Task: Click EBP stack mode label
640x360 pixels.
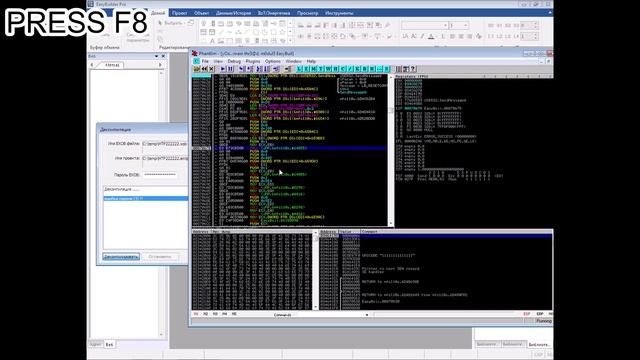Action: (x=540, y=314)
